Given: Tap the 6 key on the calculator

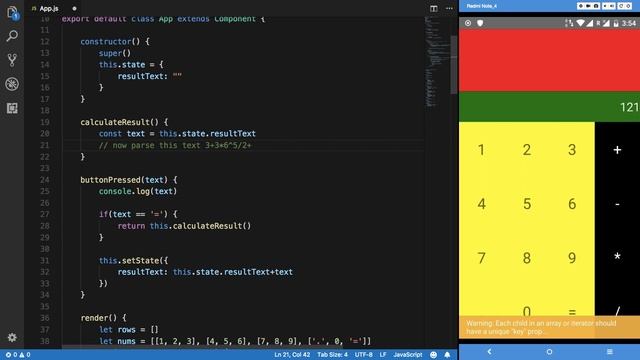Looking at the screenshot, I should click(x=572, y=204).
